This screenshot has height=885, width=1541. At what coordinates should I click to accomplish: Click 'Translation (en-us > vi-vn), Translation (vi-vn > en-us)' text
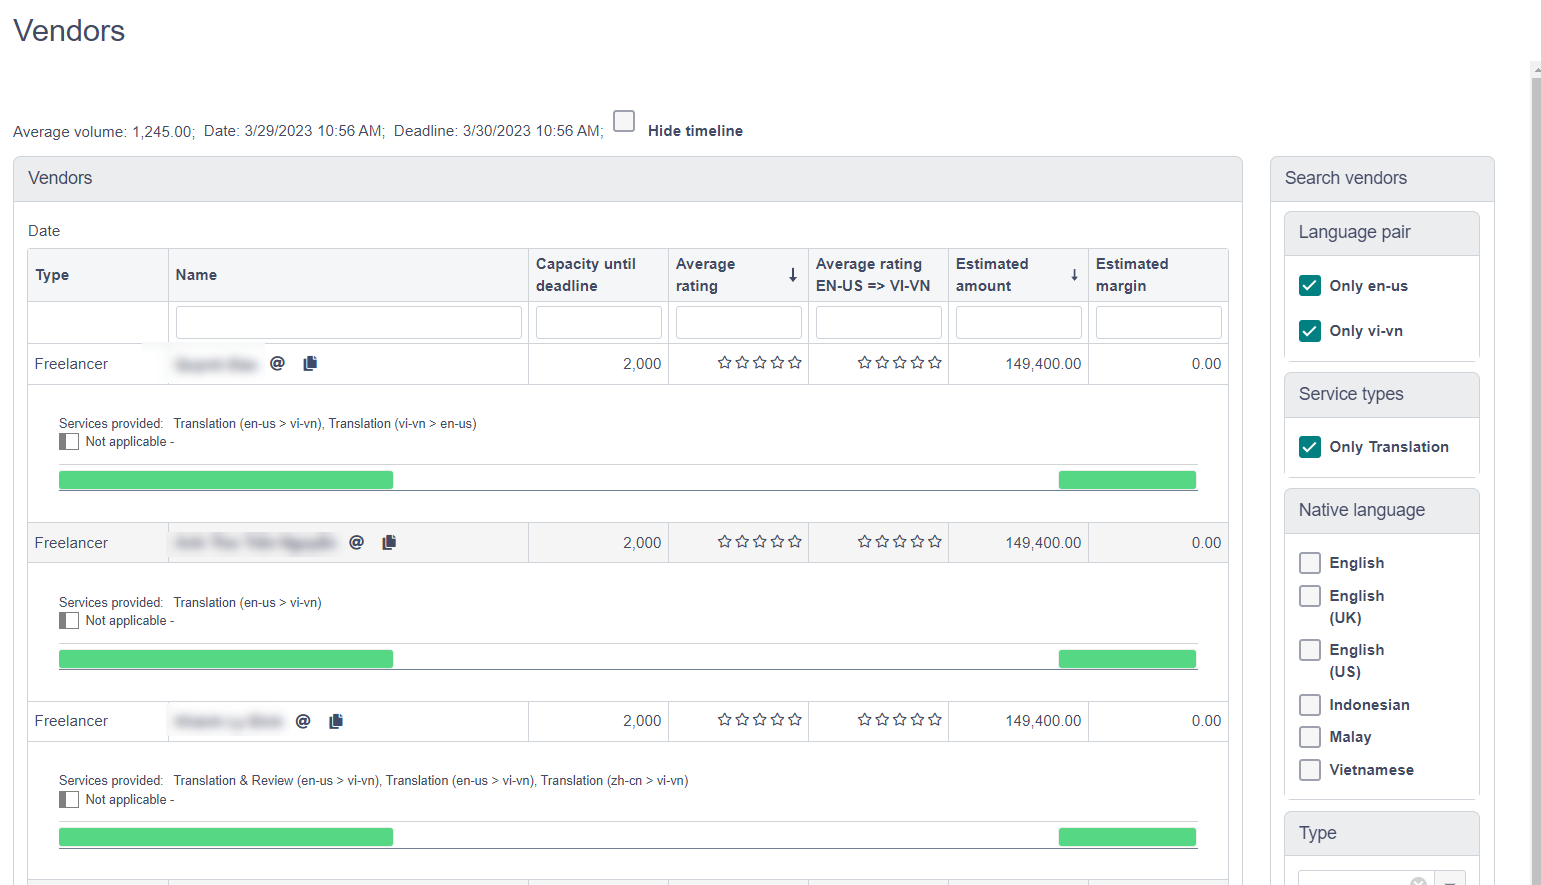(x=325, y=424)
